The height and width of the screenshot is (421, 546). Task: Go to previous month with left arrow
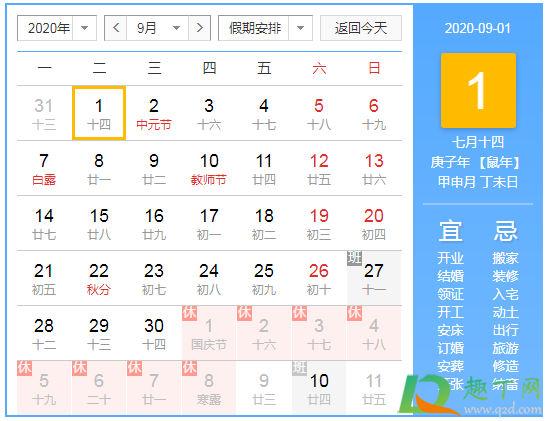116,28
